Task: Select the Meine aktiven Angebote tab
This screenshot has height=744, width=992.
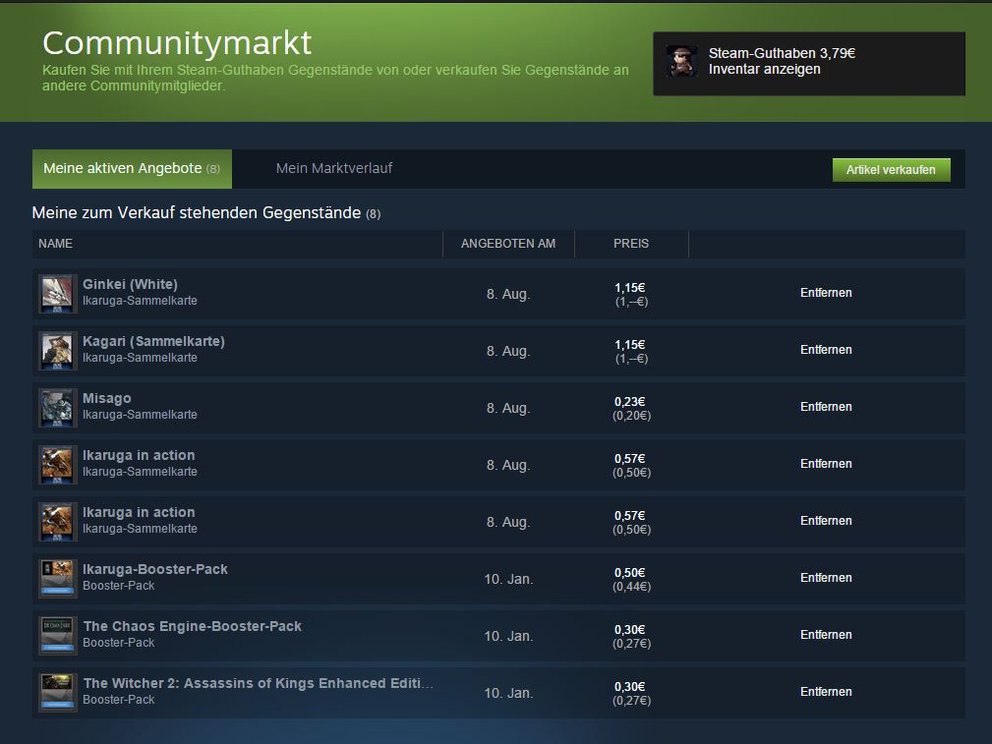Action: (131, 169)
